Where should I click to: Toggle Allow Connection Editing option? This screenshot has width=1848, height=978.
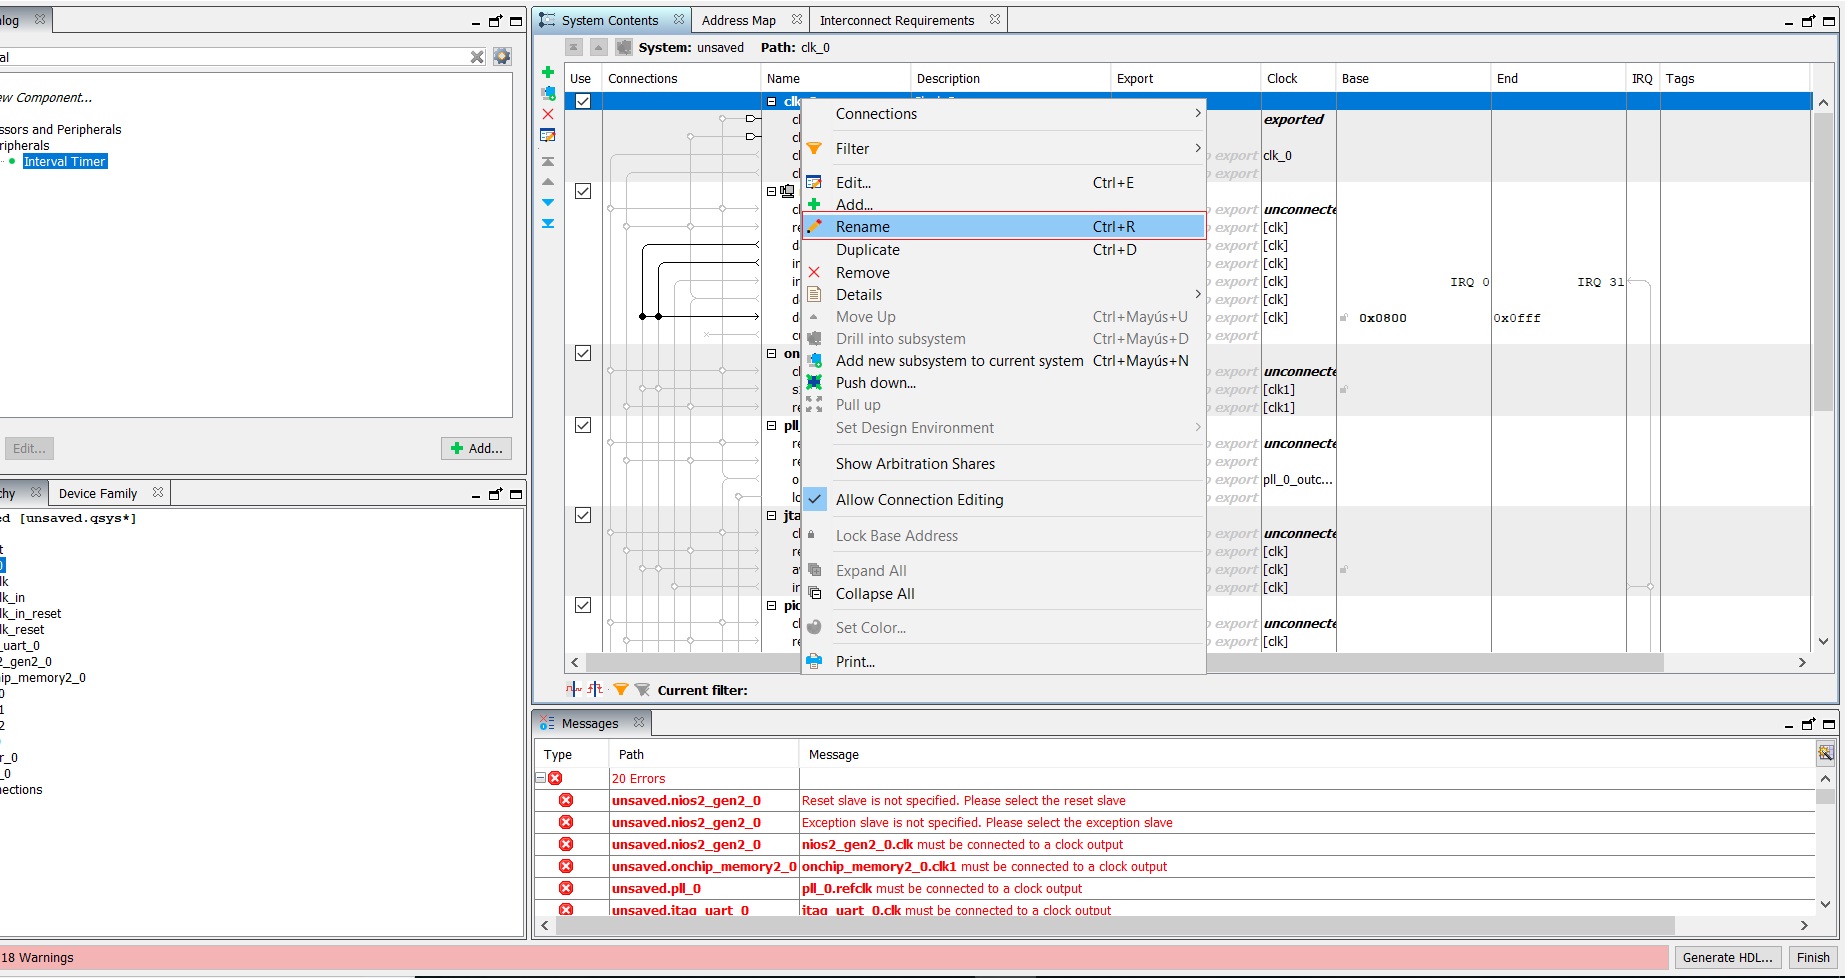919,500
